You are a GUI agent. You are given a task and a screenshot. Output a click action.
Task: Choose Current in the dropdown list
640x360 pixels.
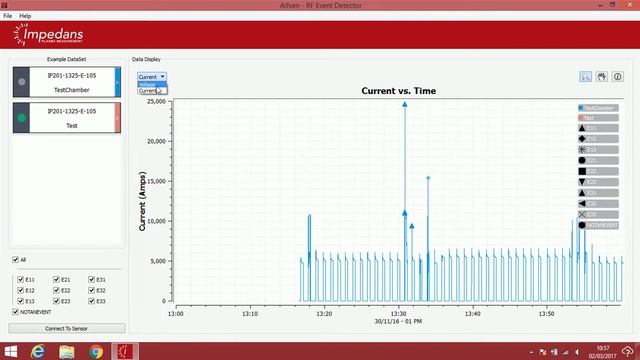152,91
